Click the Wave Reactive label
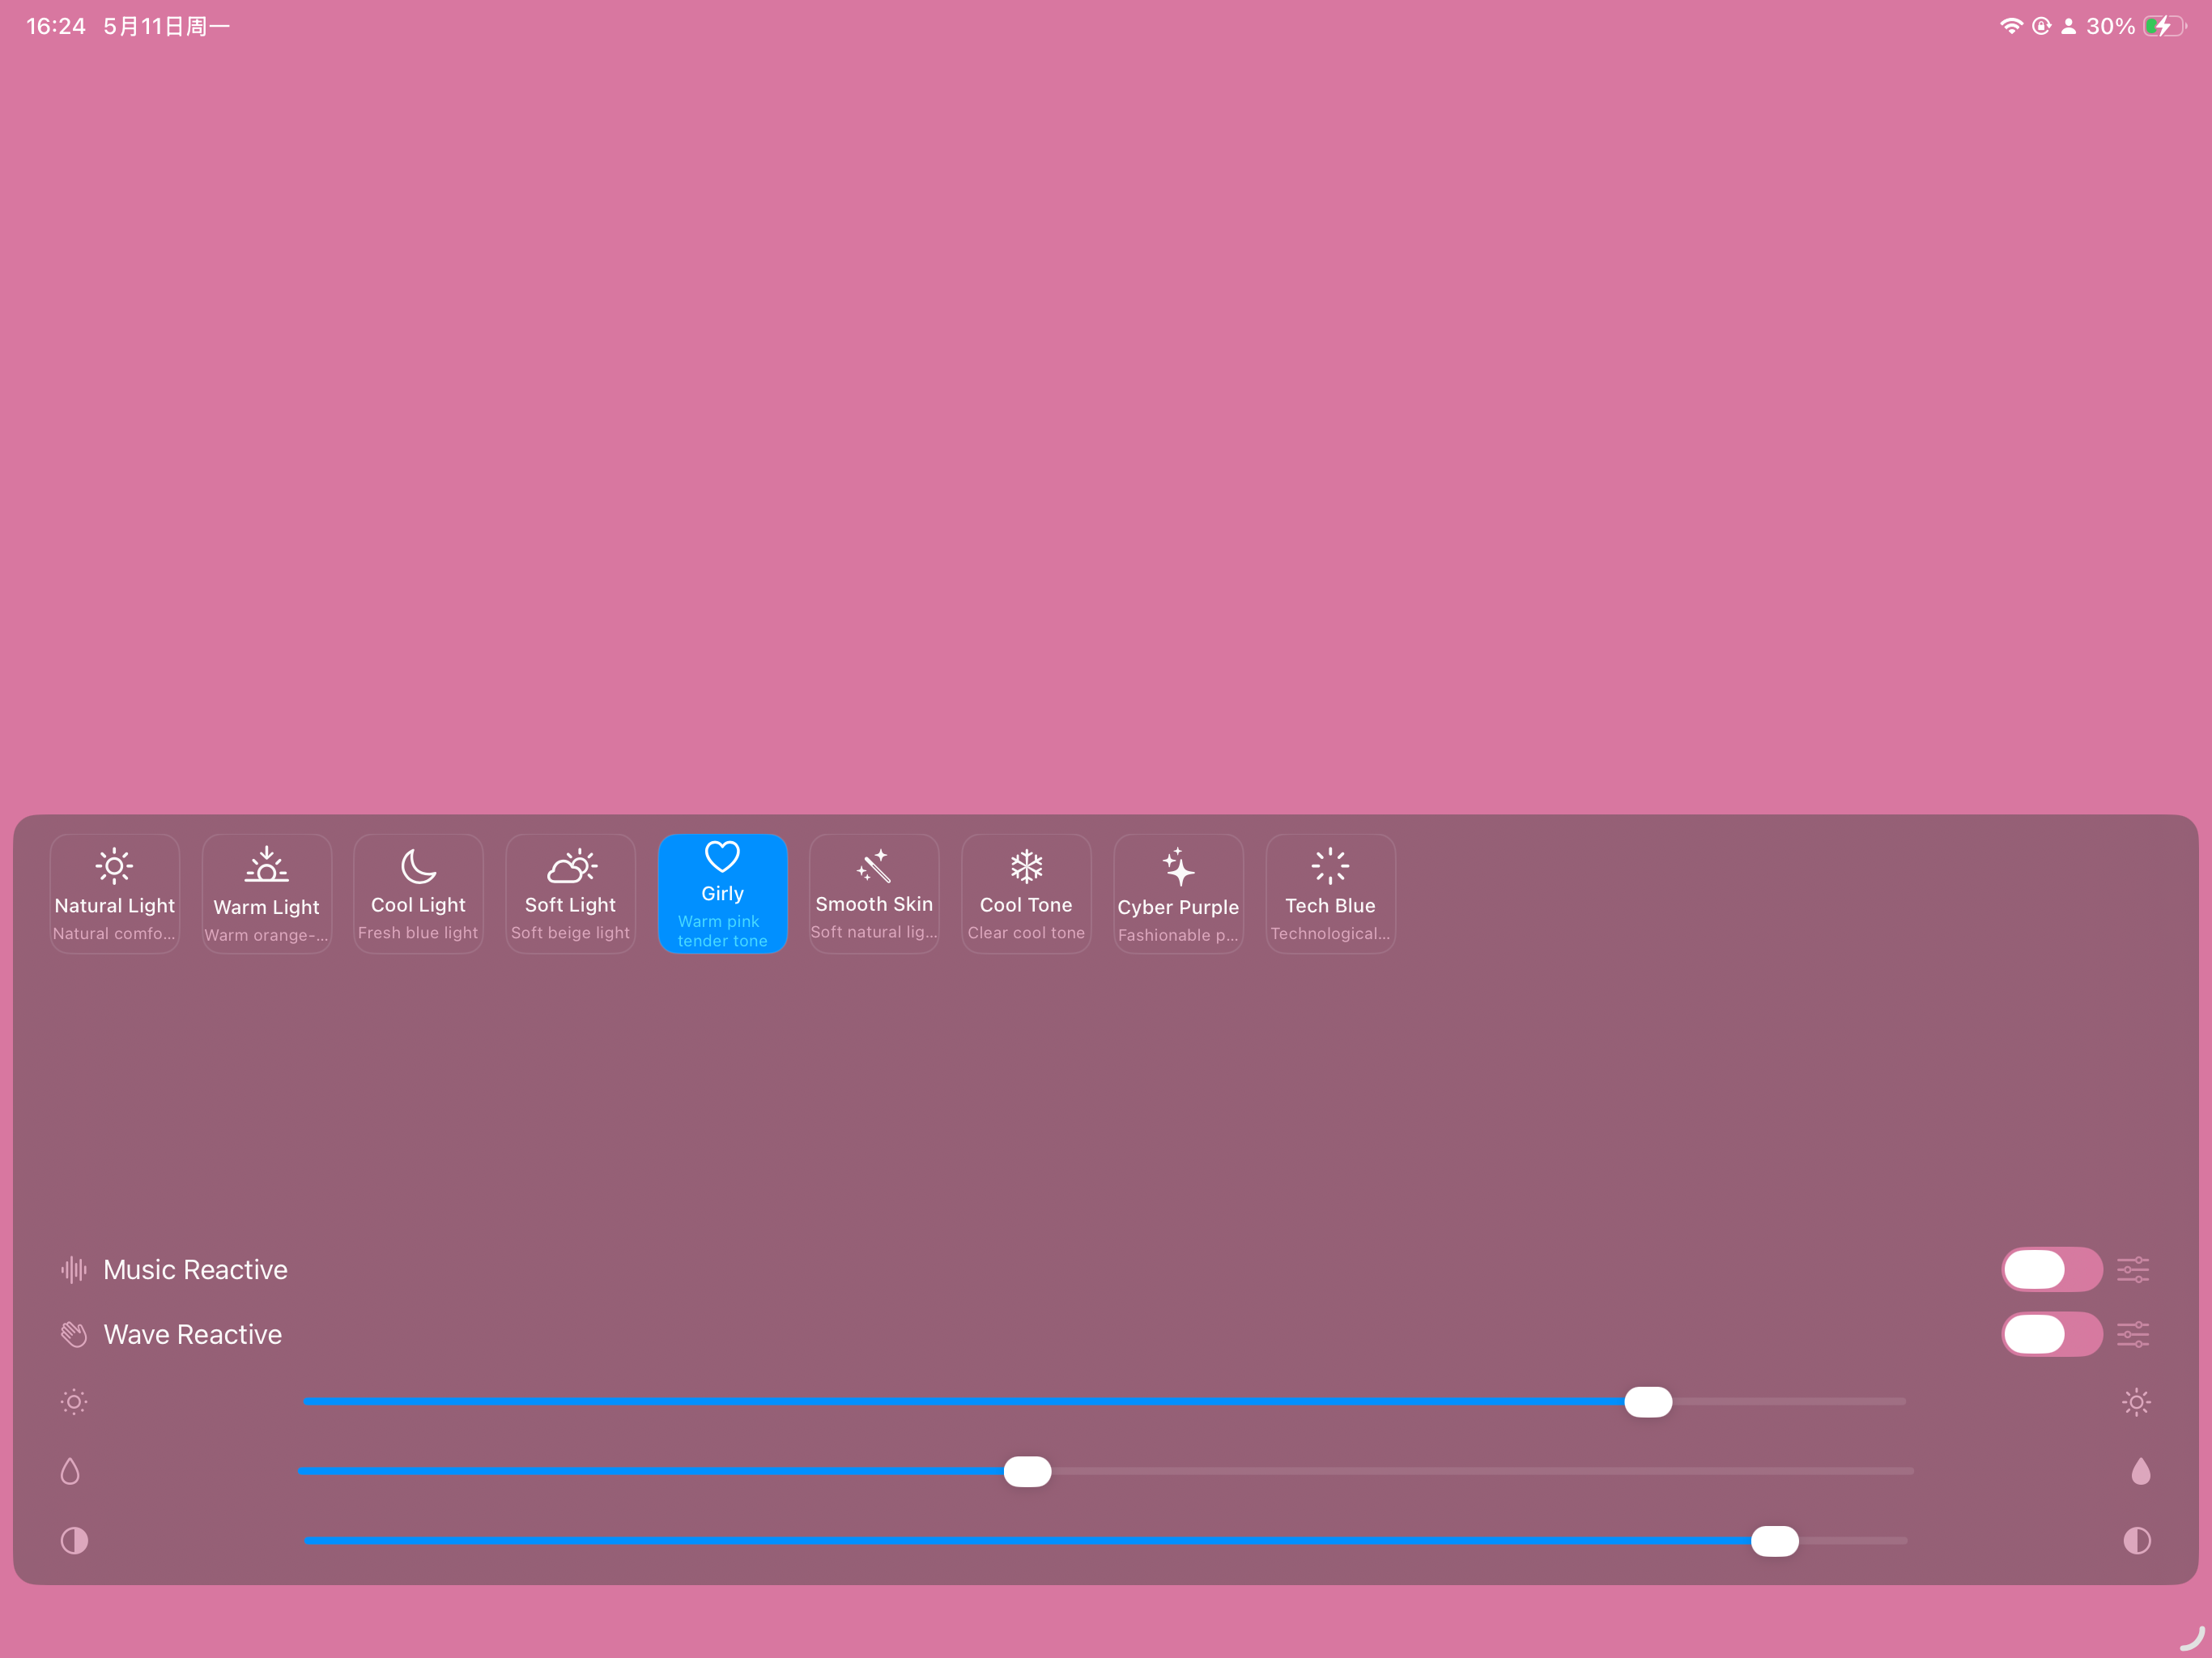This screenshot has height=1658, width=2212. [x=193, y=1334]
